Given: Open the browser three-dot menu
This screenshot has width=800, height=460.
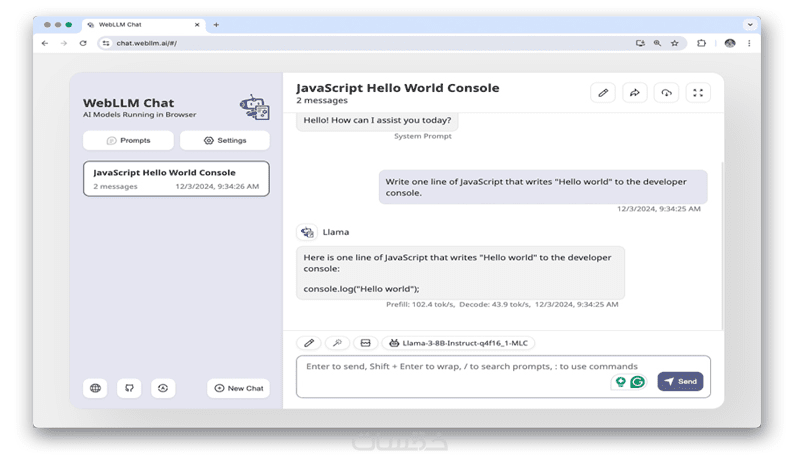Looking at the screenshot, I should 749,43.
